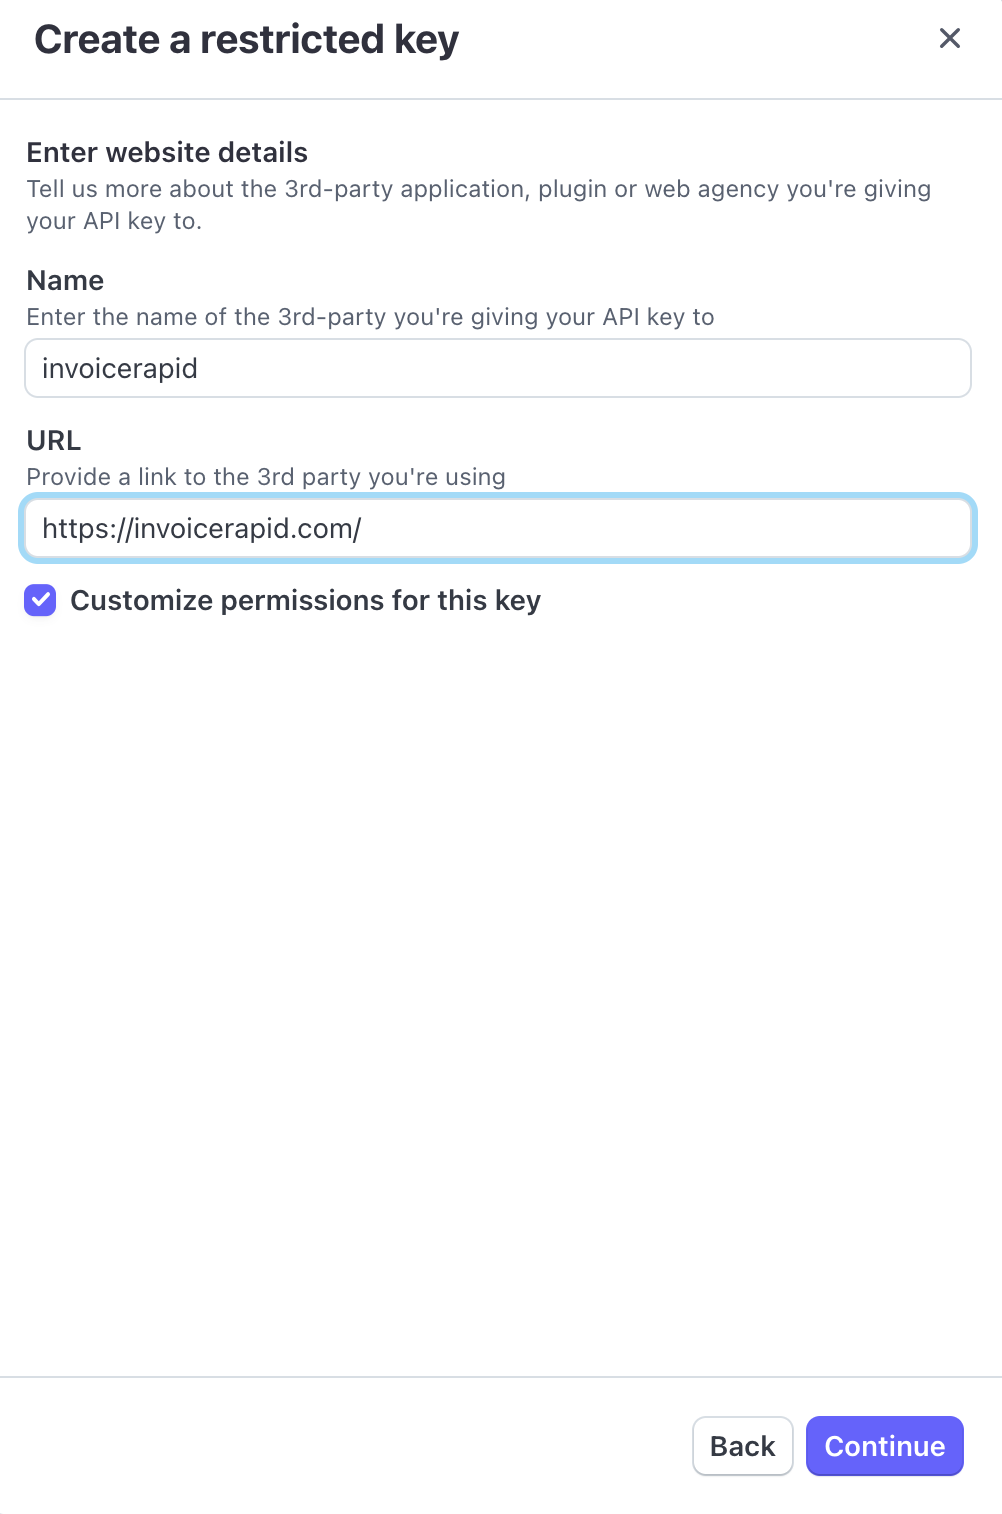1002x1514 pixels.
Task: Focus the URL field with https://invoicerapid.com/
Action: [x=497, y=529]
